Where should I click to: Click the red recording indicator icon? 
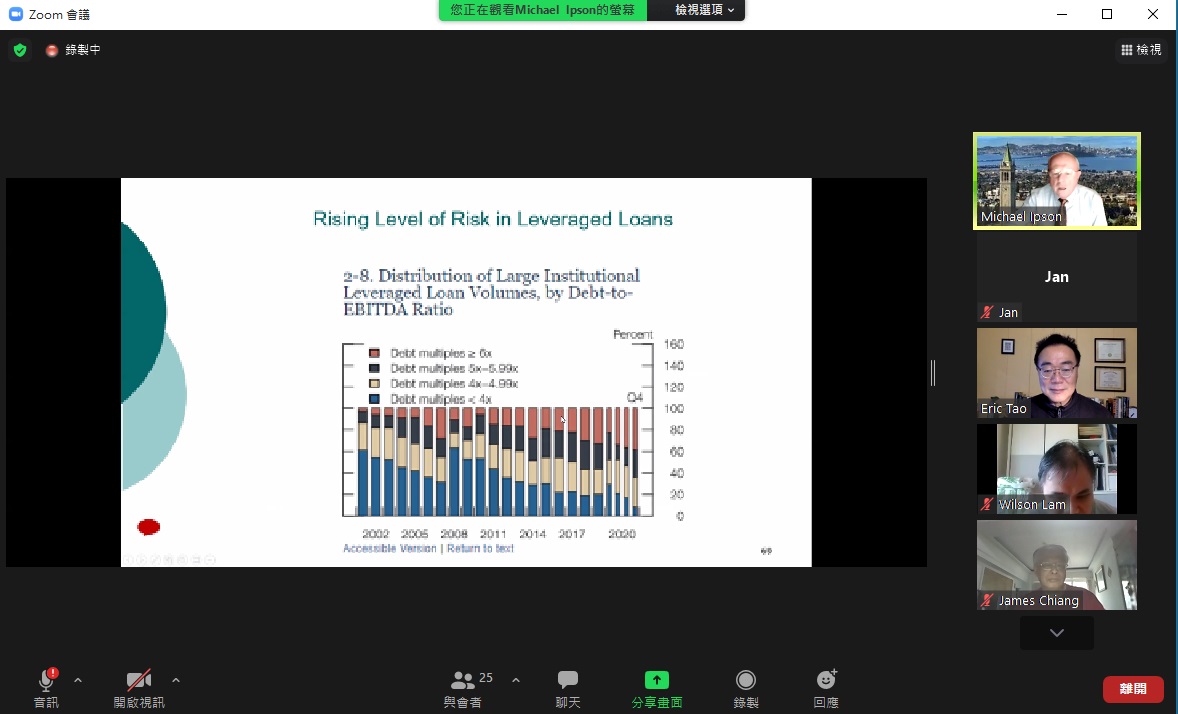pos(52,50)
